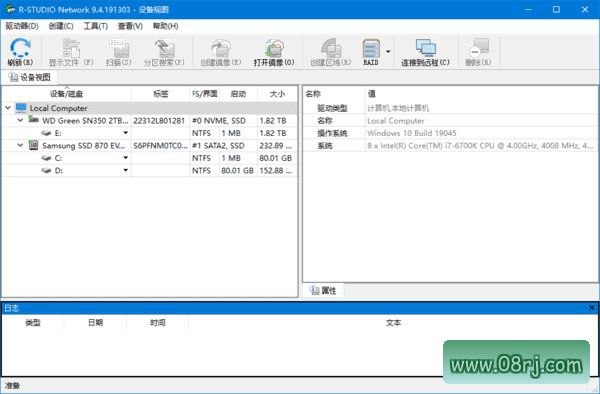Image resolution: width=600 pixels, height=394 pixels.
Task: Select the D: partition row
Action: 150,170
